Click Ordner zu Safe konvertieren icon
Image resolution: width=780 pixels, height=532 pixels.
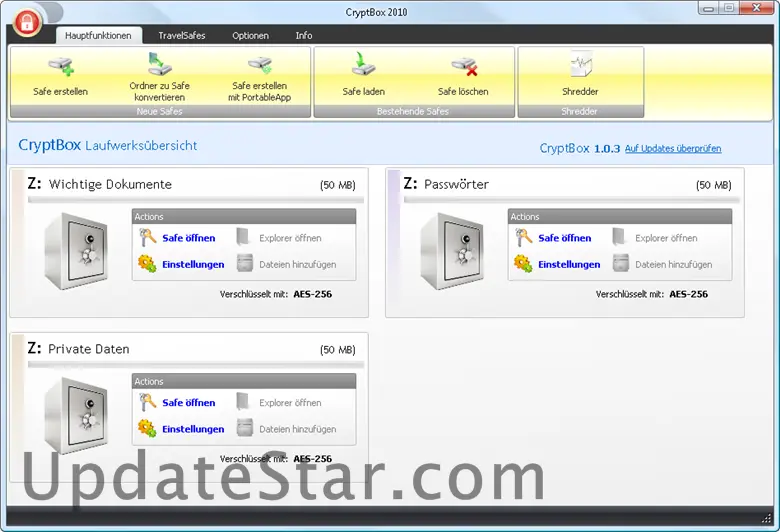(159, 63)
